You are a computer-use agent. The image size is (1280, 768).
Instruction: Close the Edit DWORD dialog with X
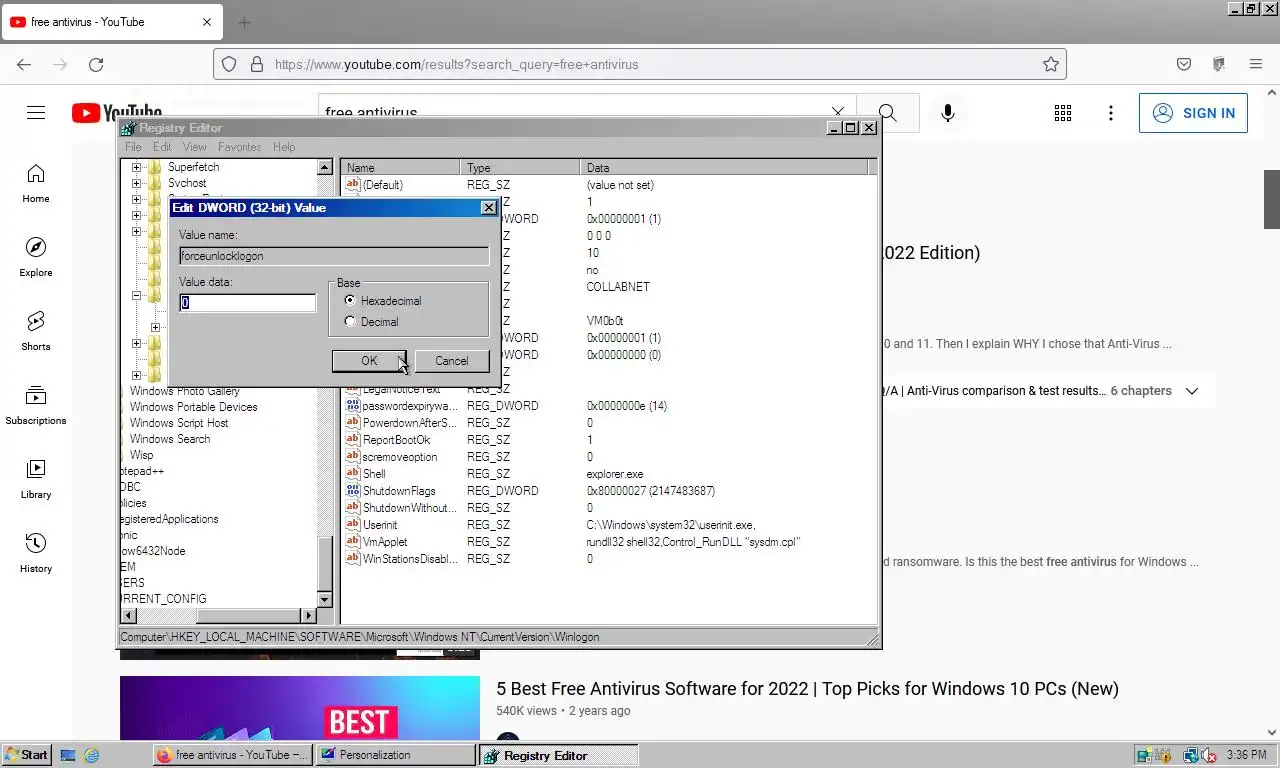[x=488, y=208]
